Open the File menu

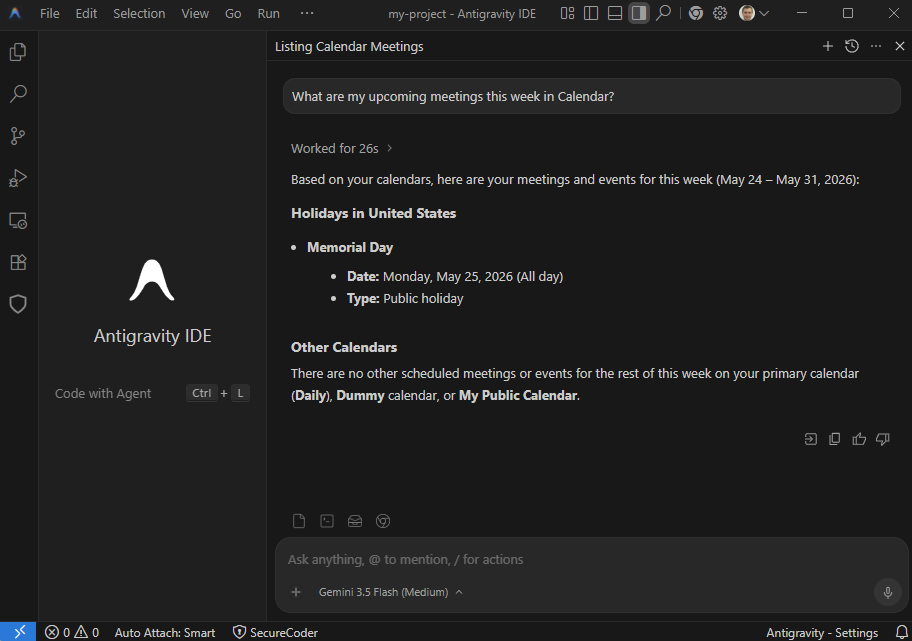[x=49, y=13]
